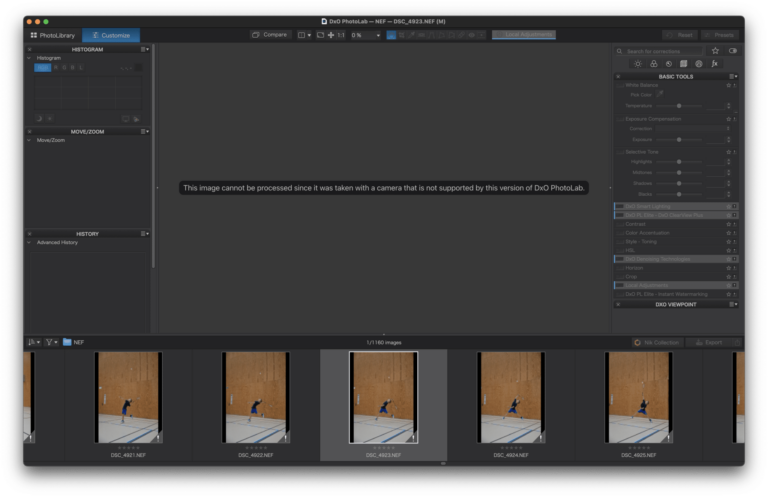Switch to the Customize tab
This screenshot has height=497, width=768.
(111, 34)
